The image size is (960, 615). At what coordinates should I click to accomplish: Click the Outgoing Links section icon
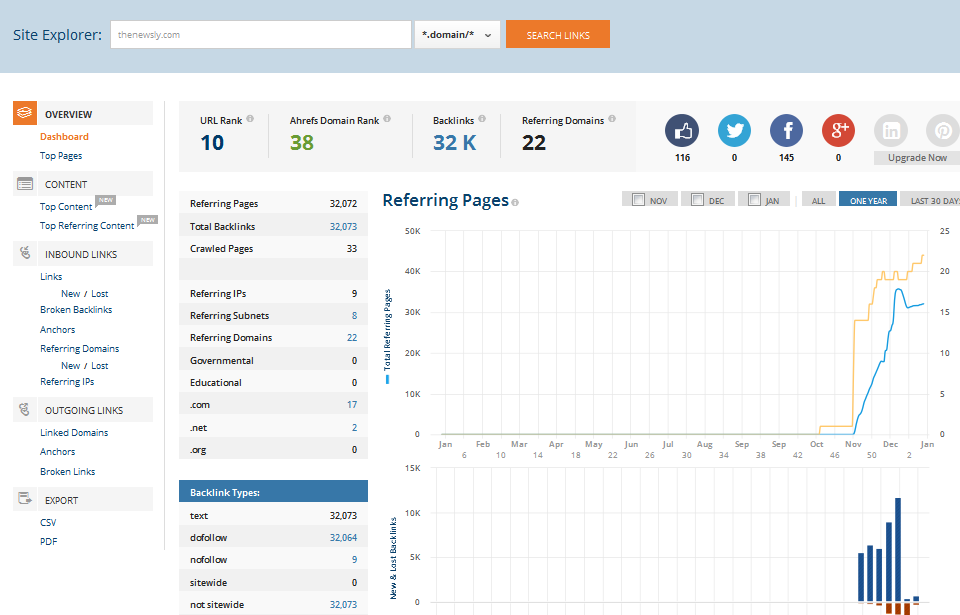[24, 409]
